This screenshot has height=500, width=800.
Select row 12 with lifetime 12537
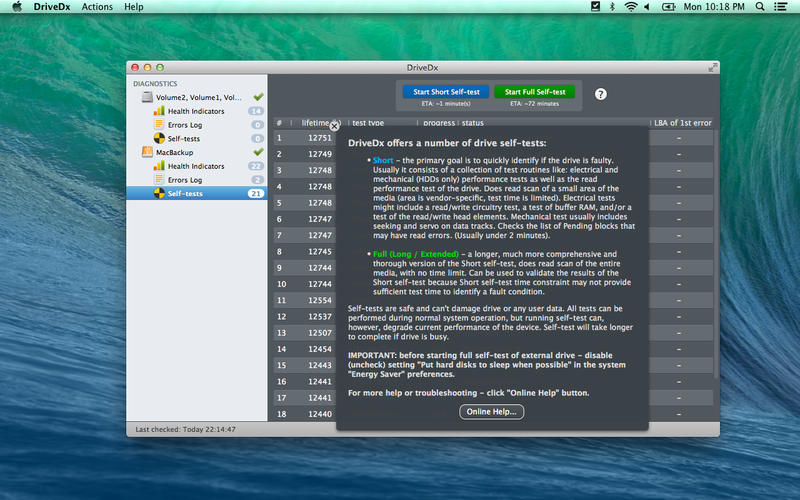click(305, 316)
